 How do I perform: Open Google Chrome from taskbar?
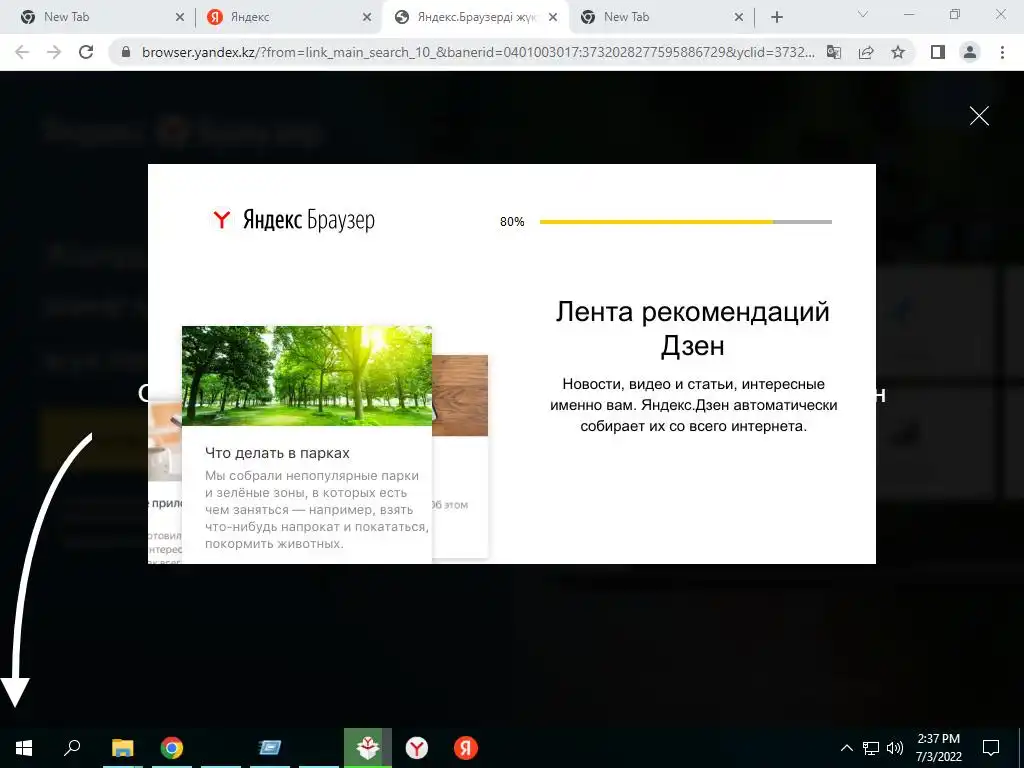point(172,748)
